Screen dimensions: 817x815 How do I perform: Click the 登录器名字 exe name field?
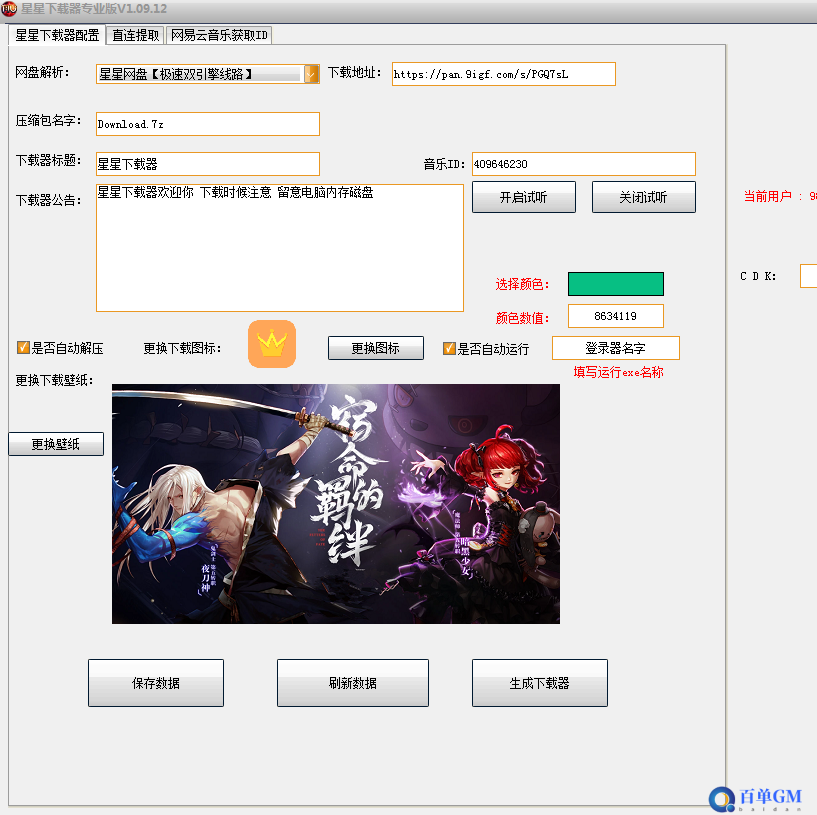[616, 348]
